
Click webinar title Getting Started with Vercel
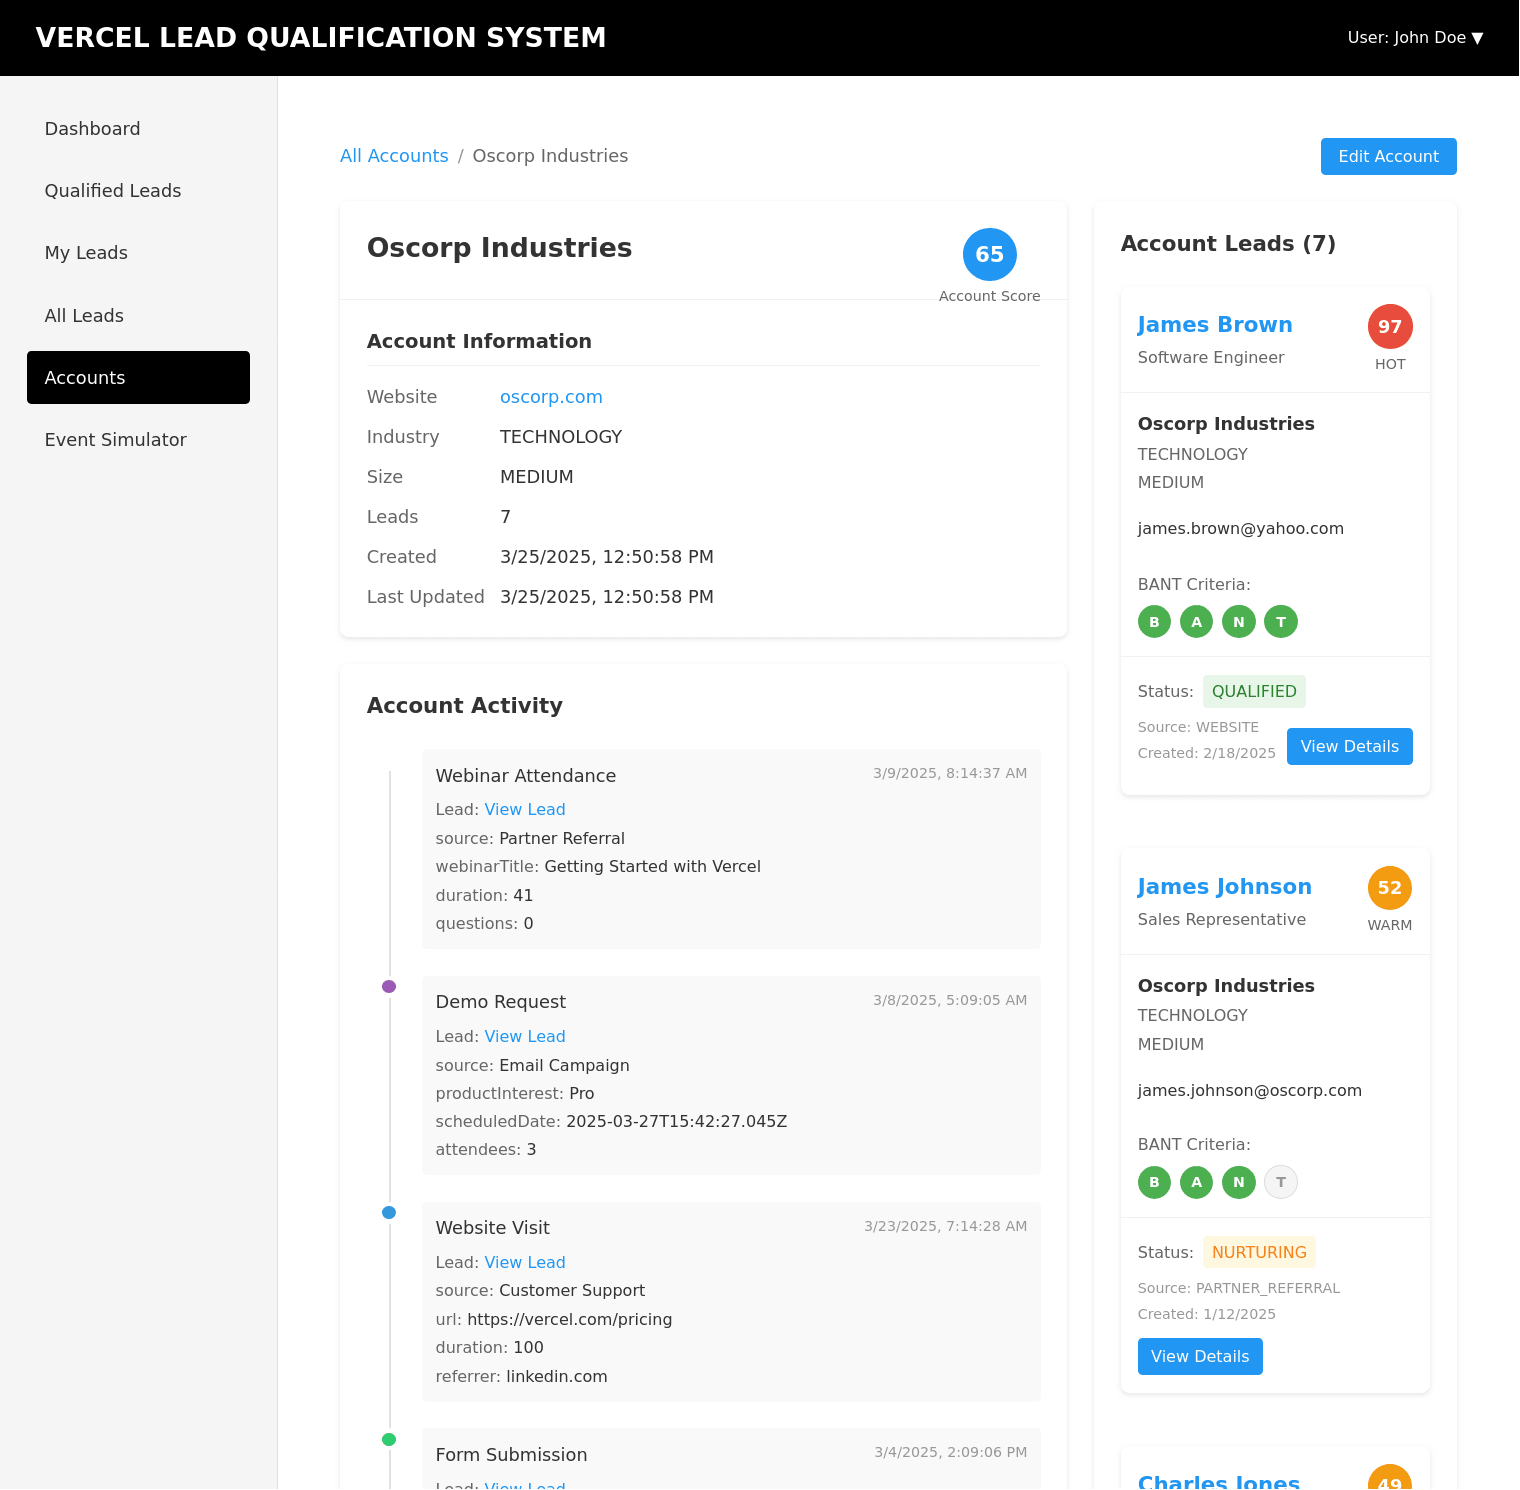pos(653,867)
